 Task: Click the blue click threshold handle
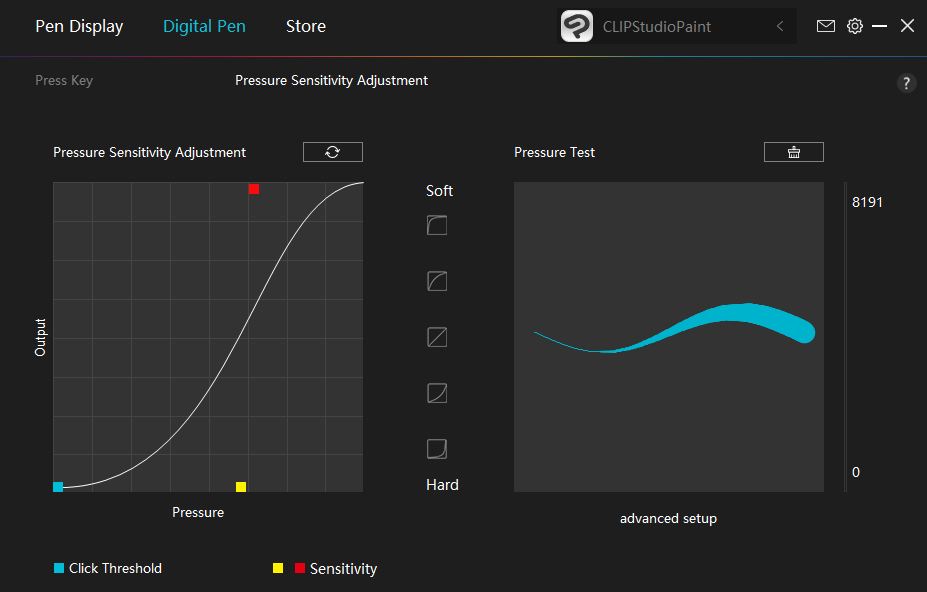point(58,487)
